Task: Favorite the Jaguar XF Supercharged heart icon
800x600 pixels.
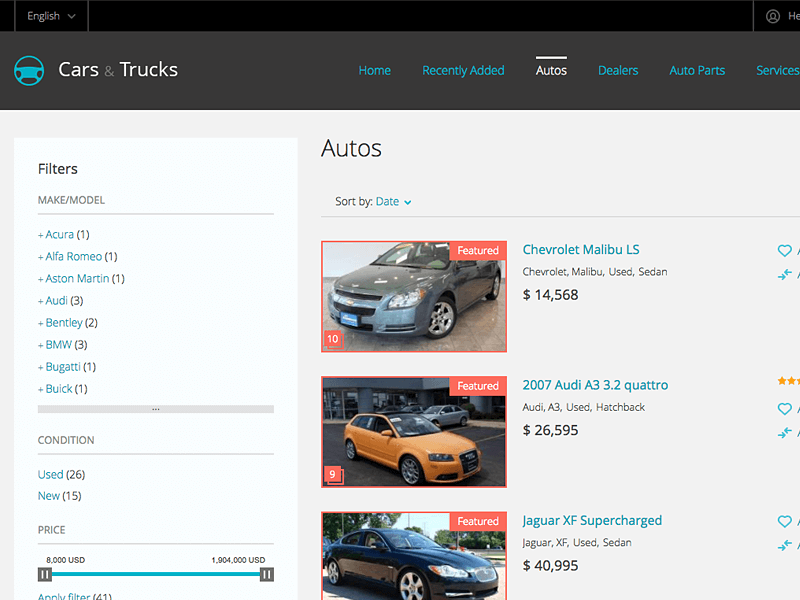Action: (x=784, y=521)
